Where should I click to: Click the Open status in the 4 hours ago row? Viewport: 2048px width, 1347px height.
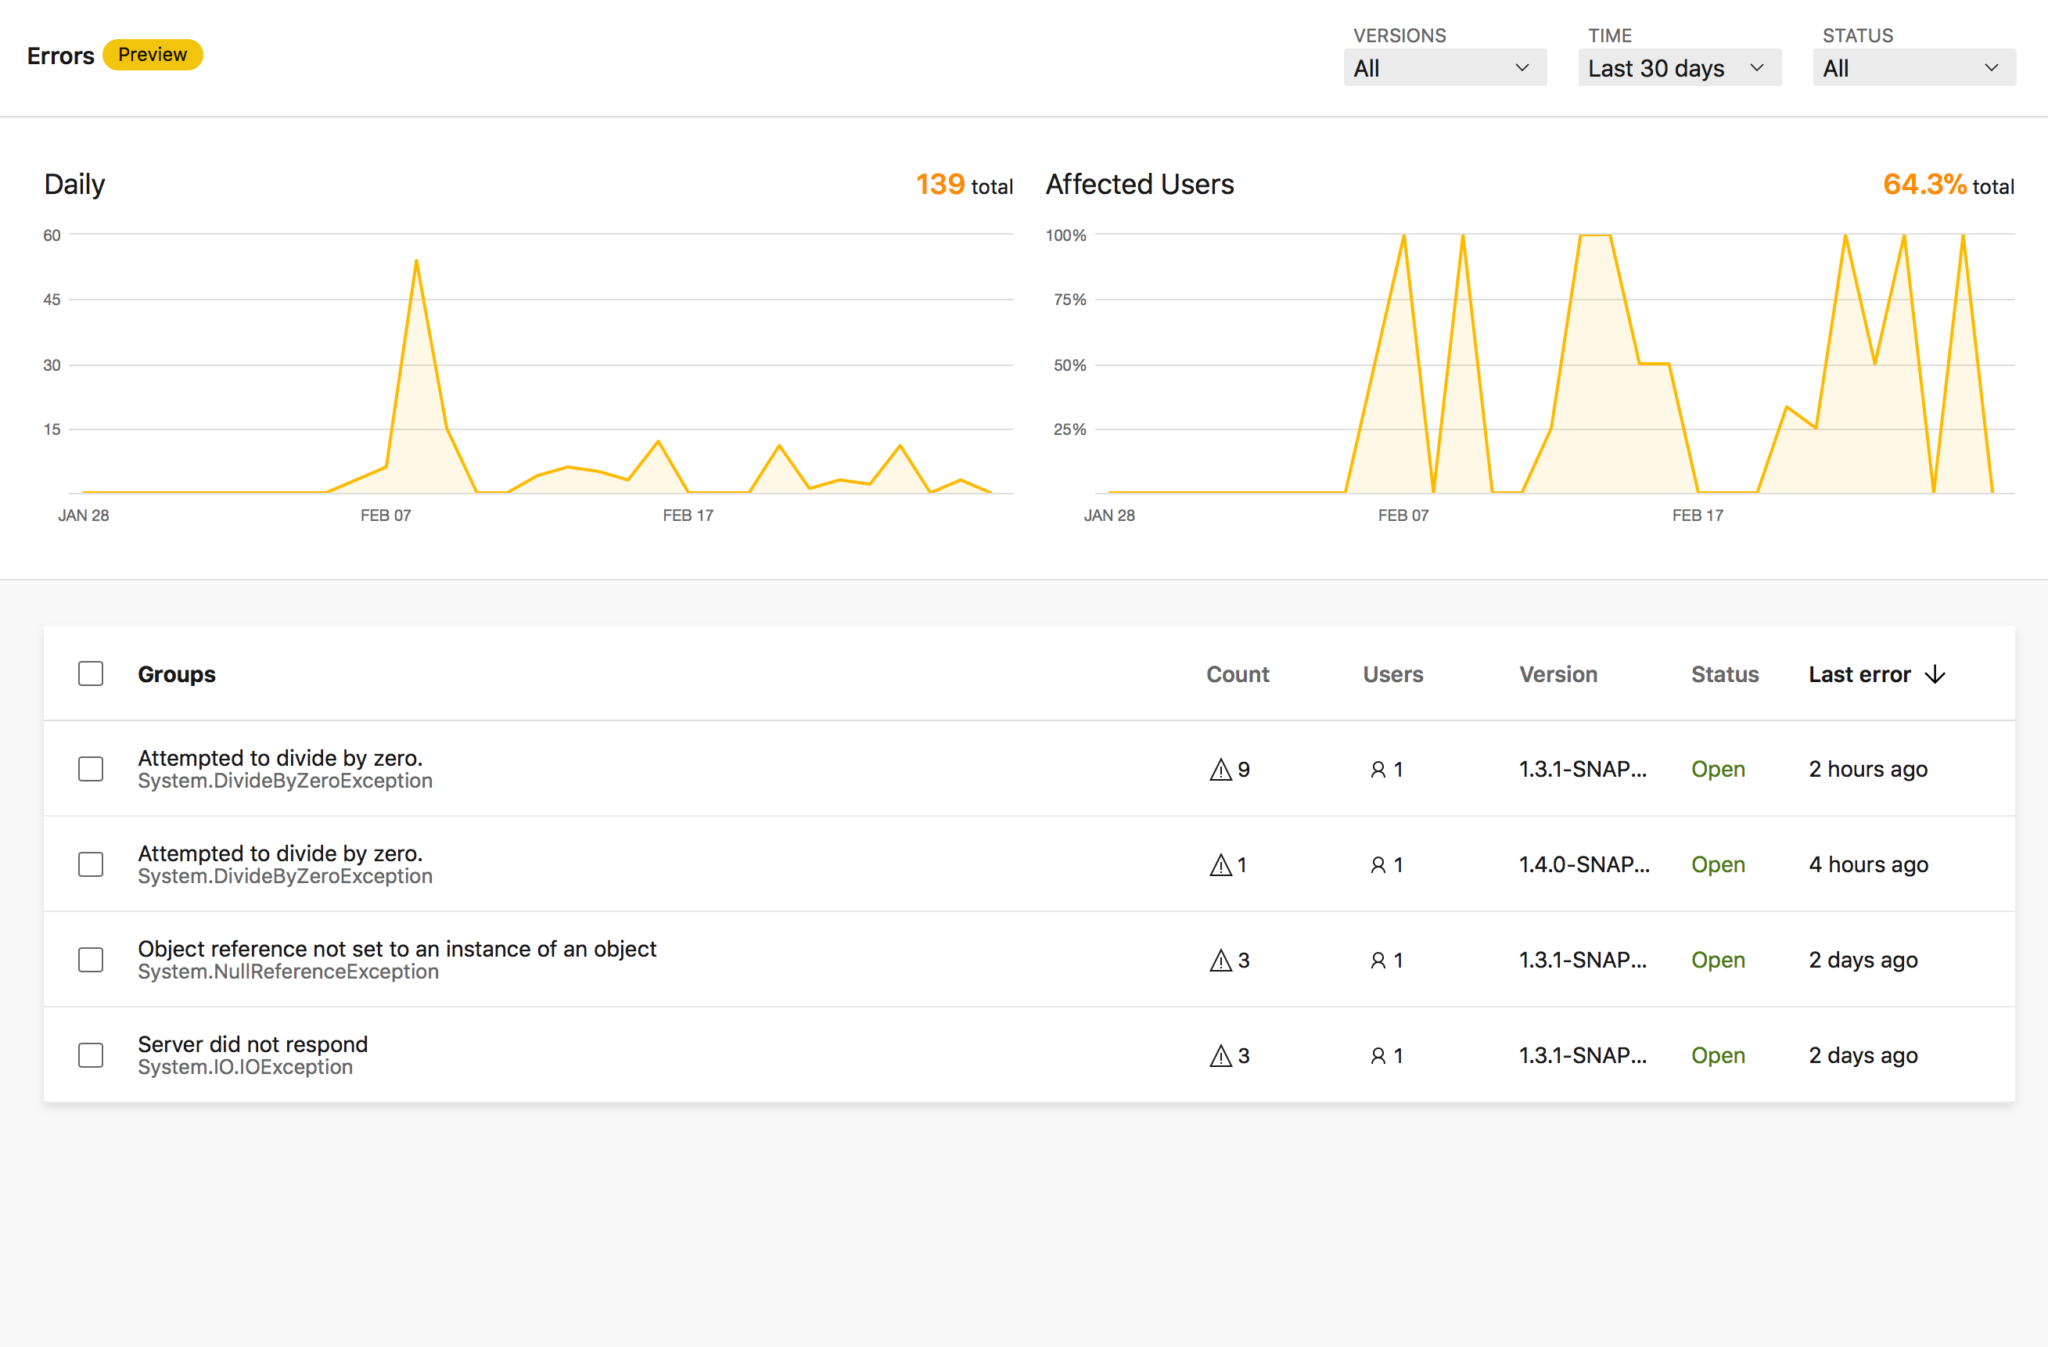click(x=1718, y=865)
